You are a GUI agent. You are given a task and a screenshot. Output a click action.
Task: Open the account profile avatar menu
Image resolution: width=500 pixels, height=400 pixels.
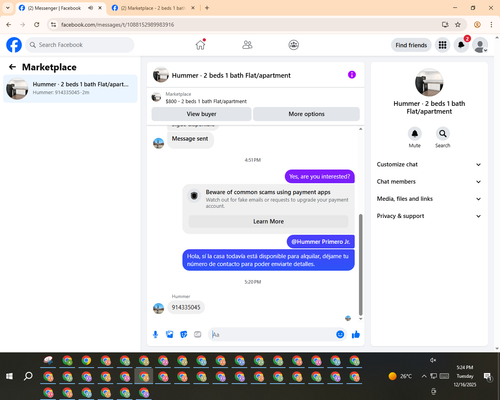pos(480,45)
